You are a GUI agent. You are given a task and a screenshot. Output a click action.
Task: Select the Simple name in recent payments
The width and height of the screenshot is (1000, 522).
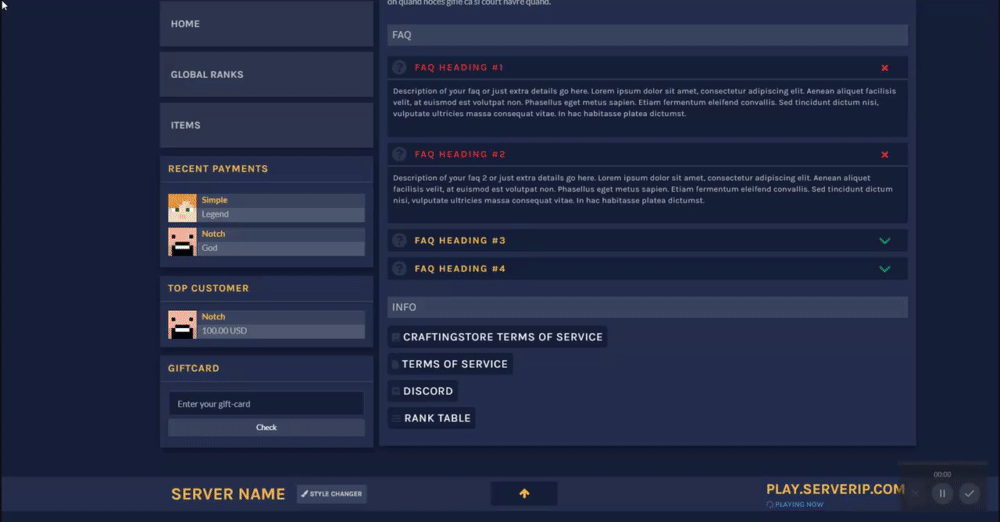214,200
